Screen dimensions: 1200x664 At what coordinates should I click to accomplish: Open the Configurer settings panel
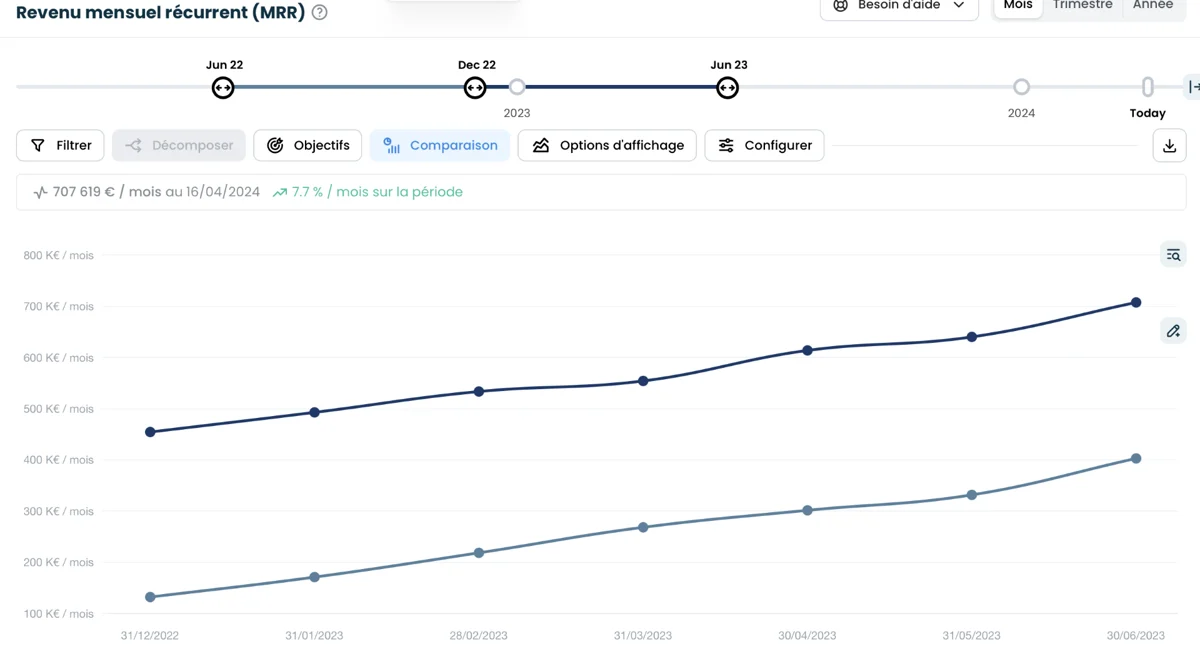[x=765, y=146]
